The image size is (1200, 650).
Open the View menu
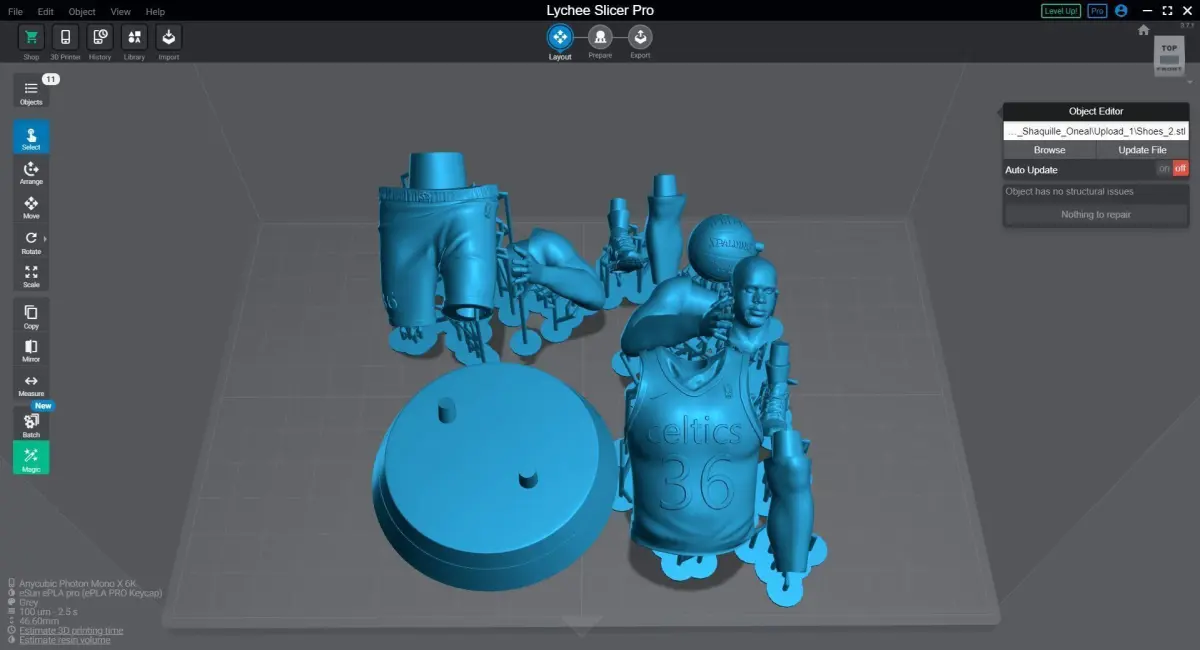coord(121,12)
